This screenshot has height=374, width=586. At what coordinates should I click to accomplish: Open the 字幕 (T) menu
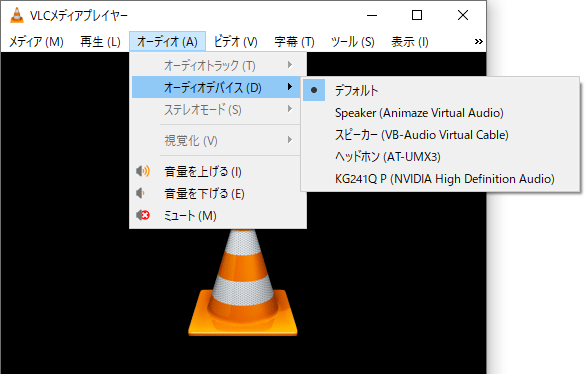point(294,41)
